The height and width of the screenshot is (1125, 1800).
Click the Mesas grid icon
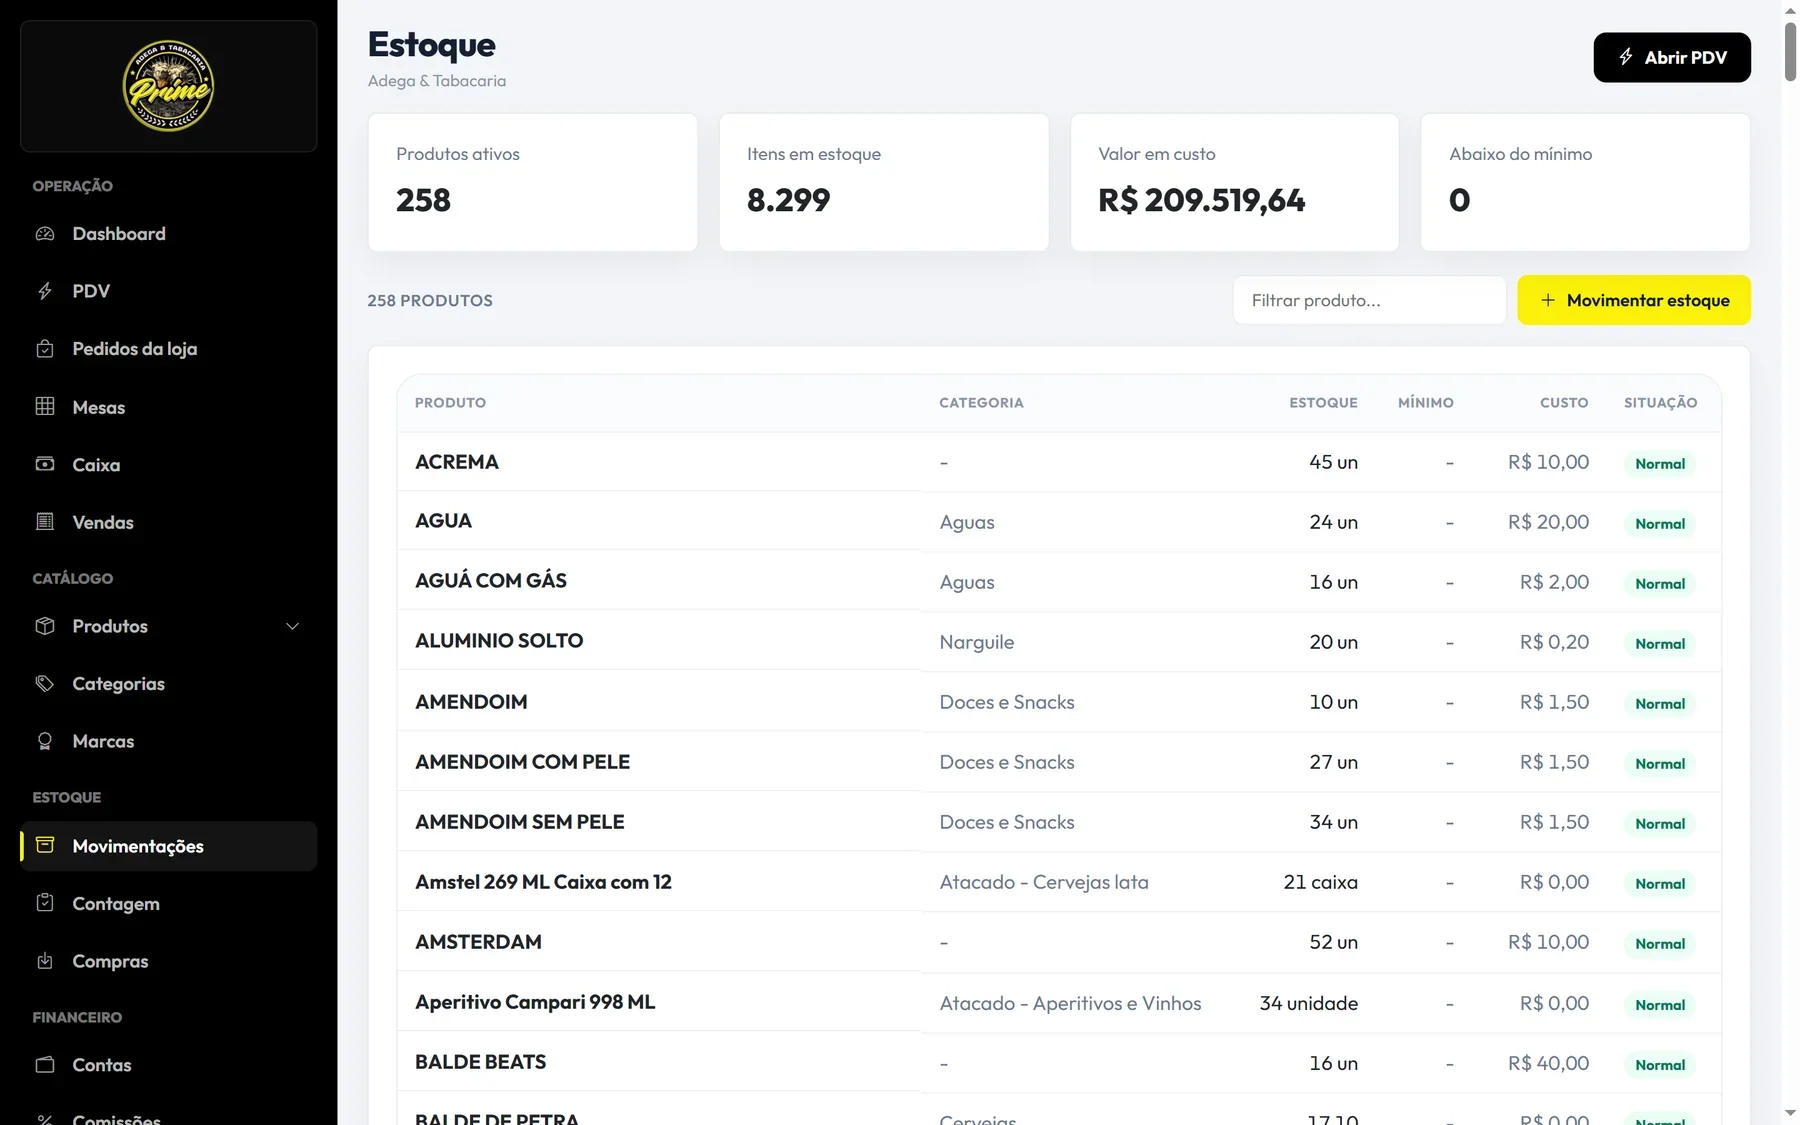coord(45,406)
